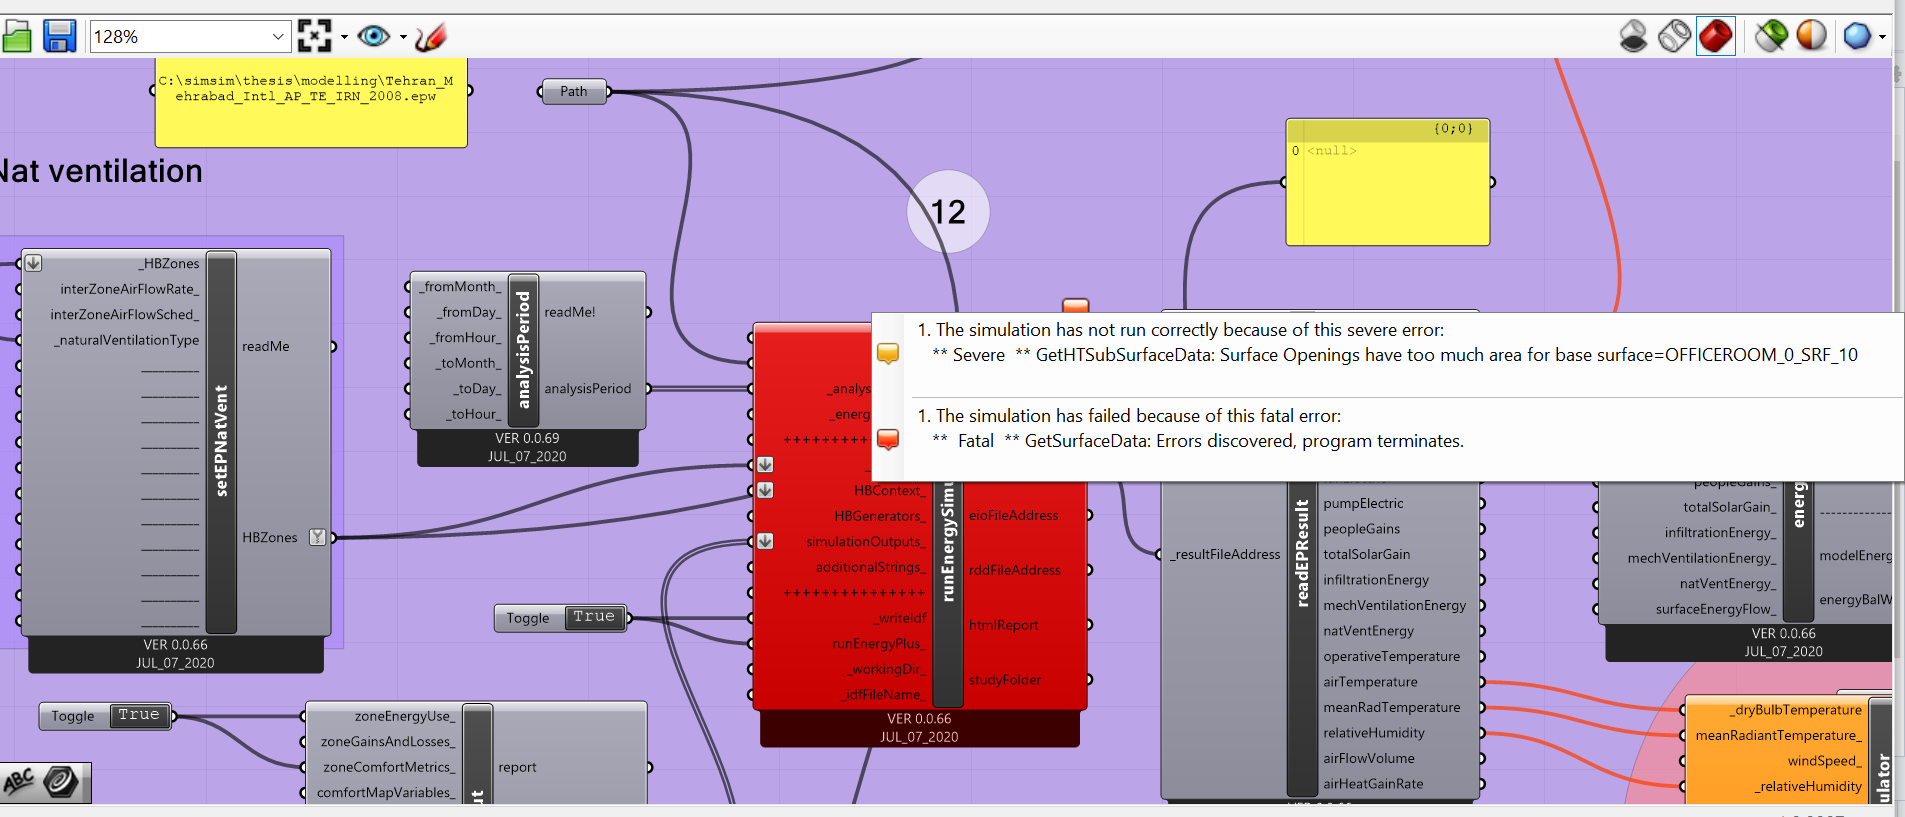The height and width of the screenshot is (817, 1905).
Task: Click the yellow panel showing null
Action: pos(1387,182)
